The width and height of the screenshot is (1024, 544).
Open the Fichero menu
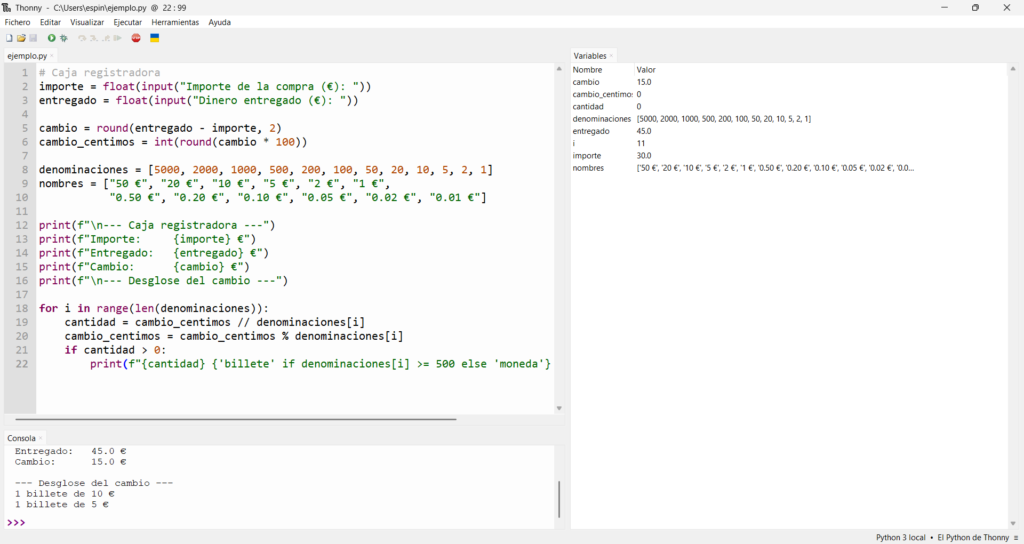pos(17,22)
